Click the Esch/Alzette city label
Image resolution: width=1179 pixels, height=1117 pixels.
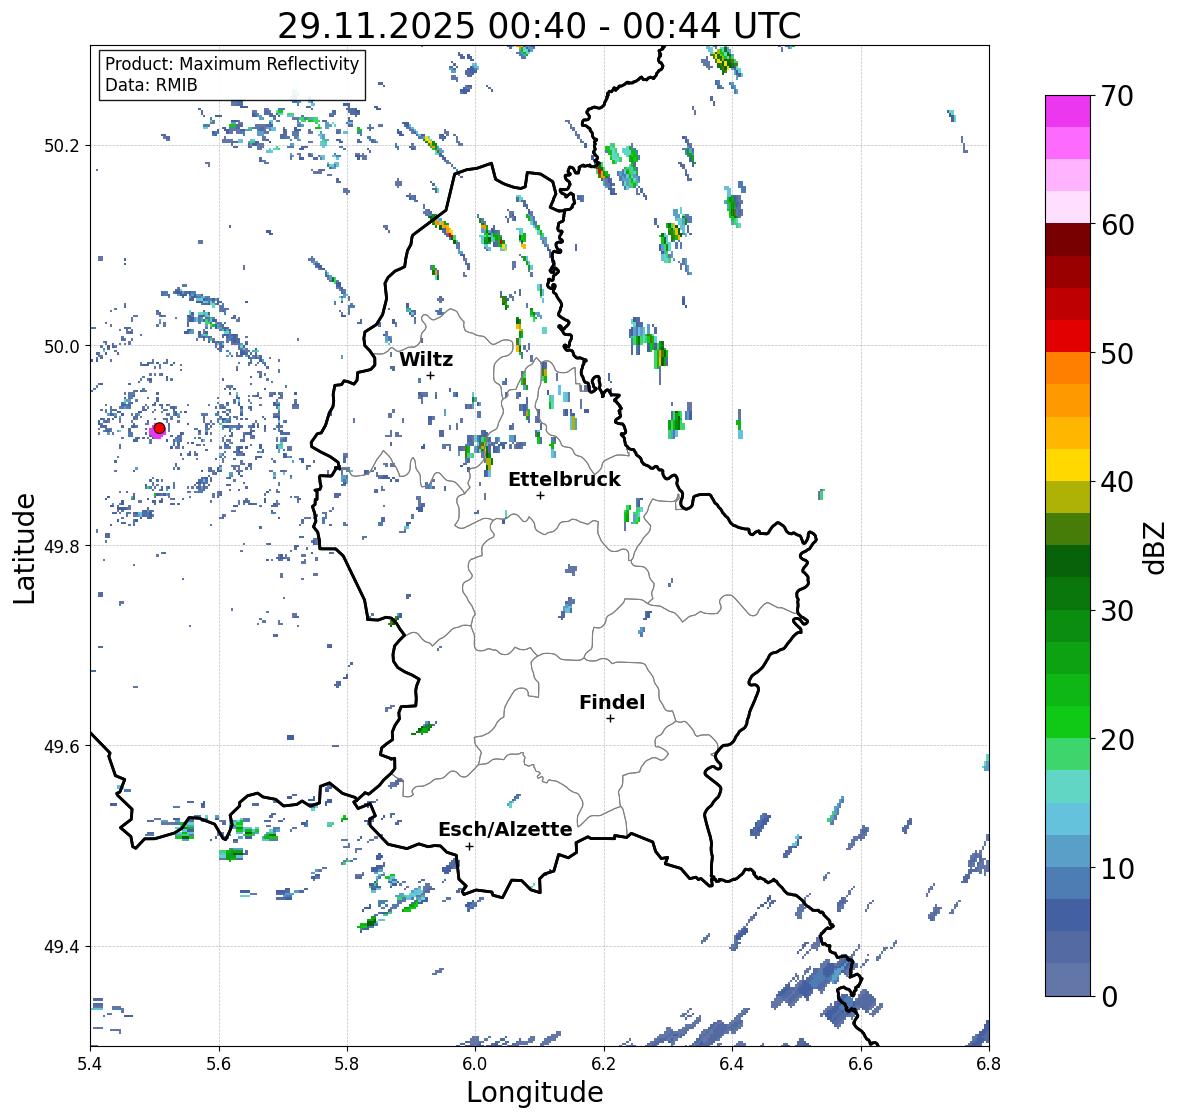click(505, 829)
